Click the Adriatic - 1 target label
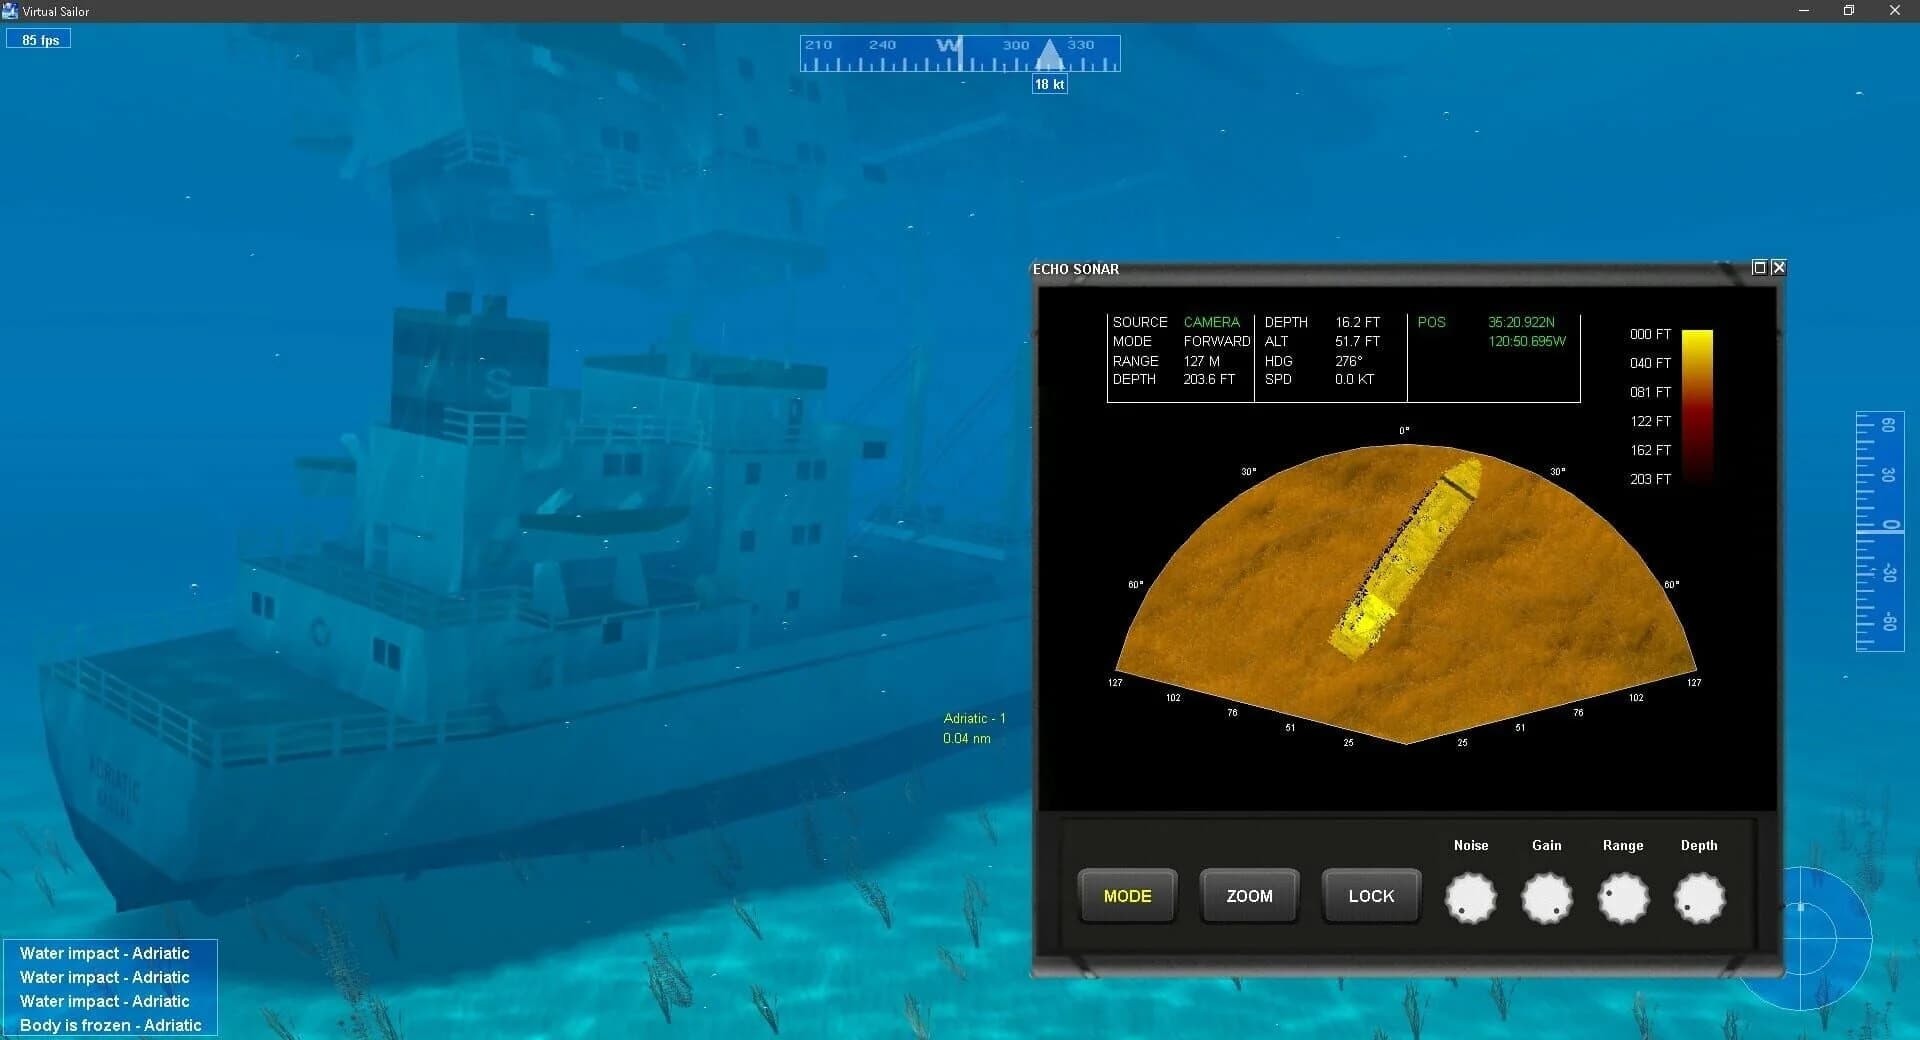Screen dimensions: 1920x1040 tap(972, 719)
